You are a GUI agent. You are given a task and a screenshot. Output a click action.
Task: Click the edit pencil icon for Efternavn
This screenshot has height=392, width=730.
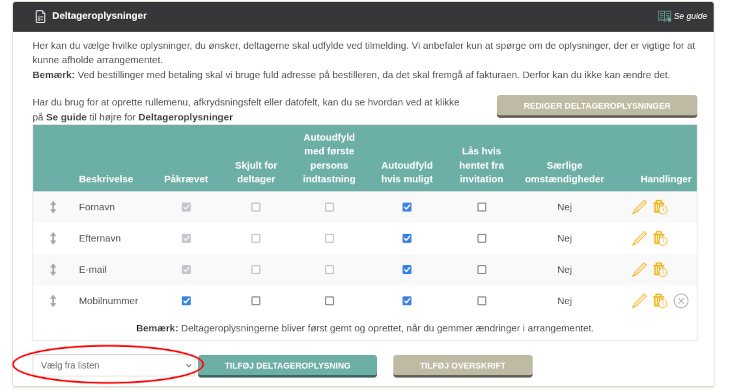[639, 238]
